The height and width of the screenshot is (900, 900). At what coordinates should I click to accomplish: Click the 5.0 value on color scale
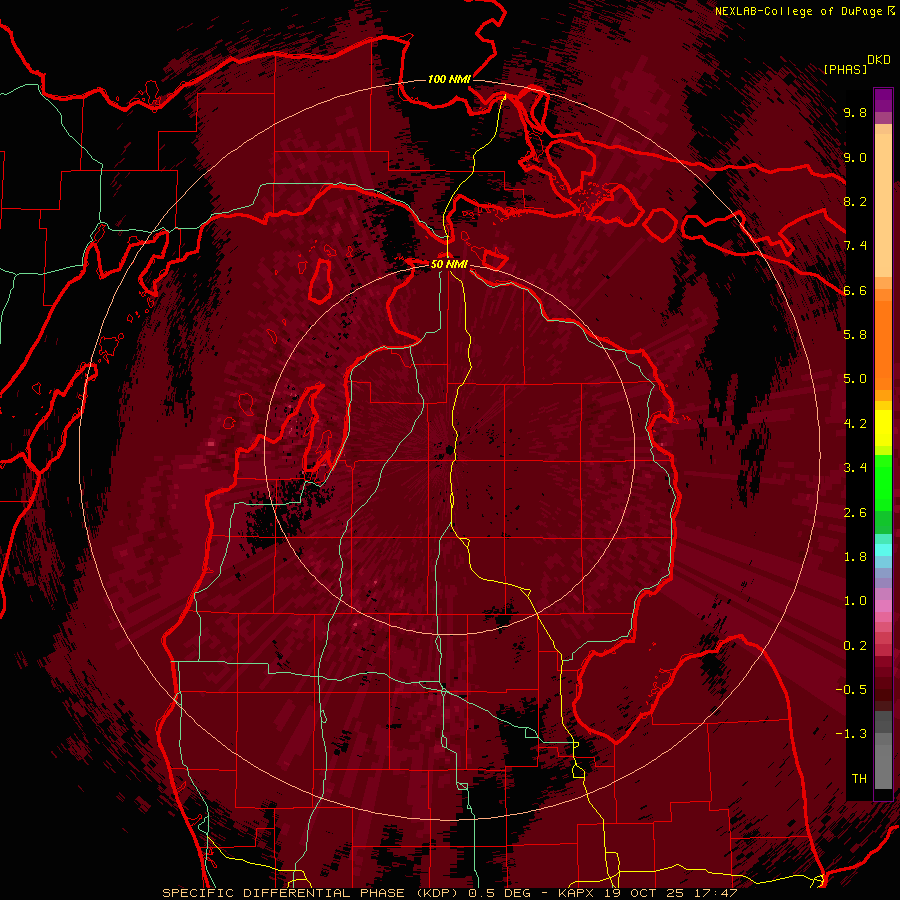click(x=855, y=379)
